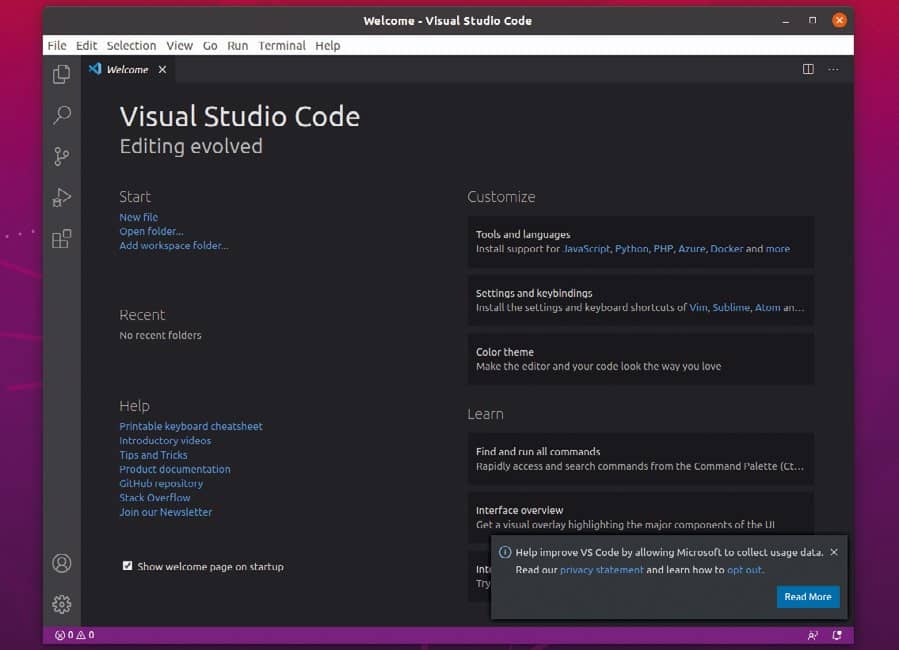Click the Python language link

(x=631, y=249)
